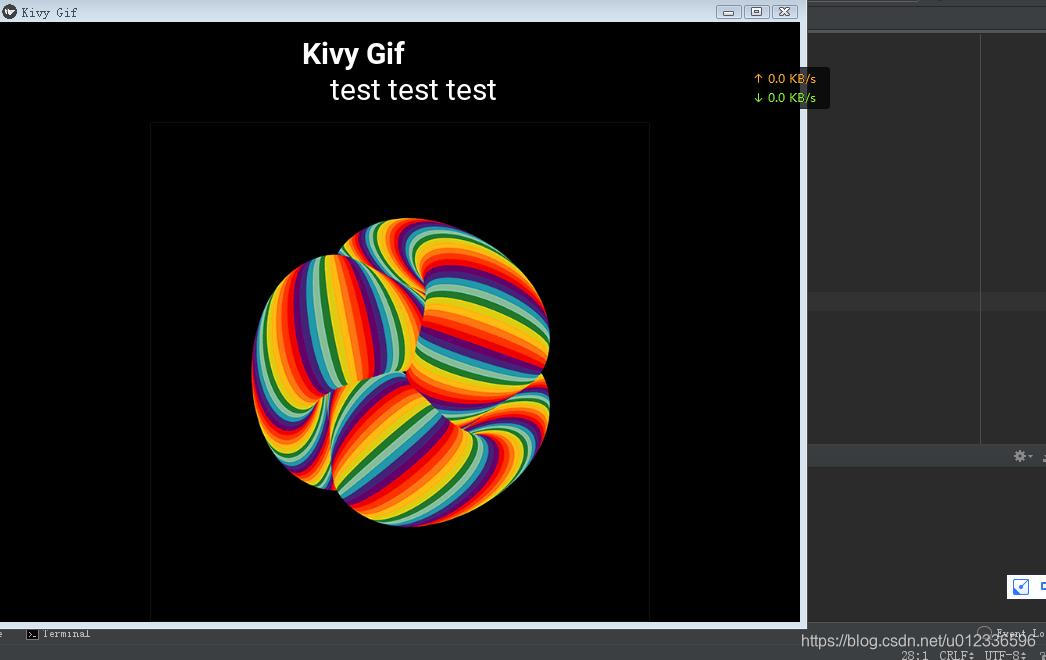
Task: Click the download speed arrow in TrafficMonitor
Action: [758, 97]
